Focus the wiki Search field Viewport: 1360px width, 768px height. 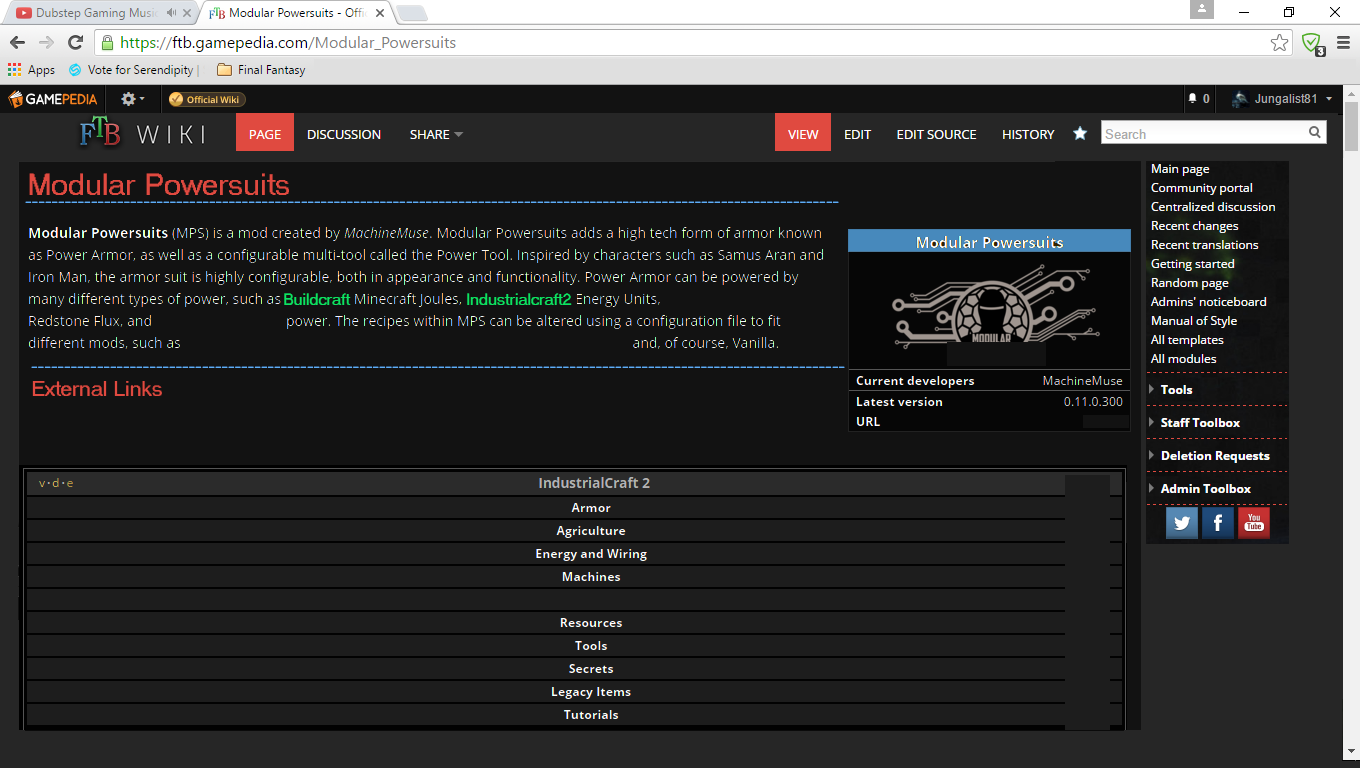(x=1203, y=133)
